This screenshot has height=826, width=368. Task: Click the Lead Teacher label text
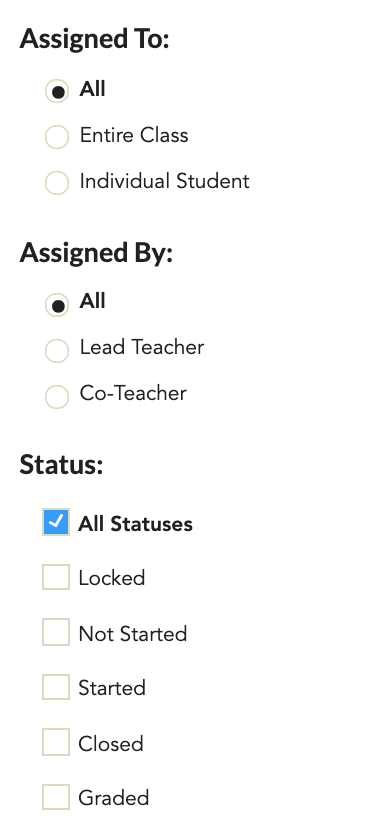click(142, 347)
